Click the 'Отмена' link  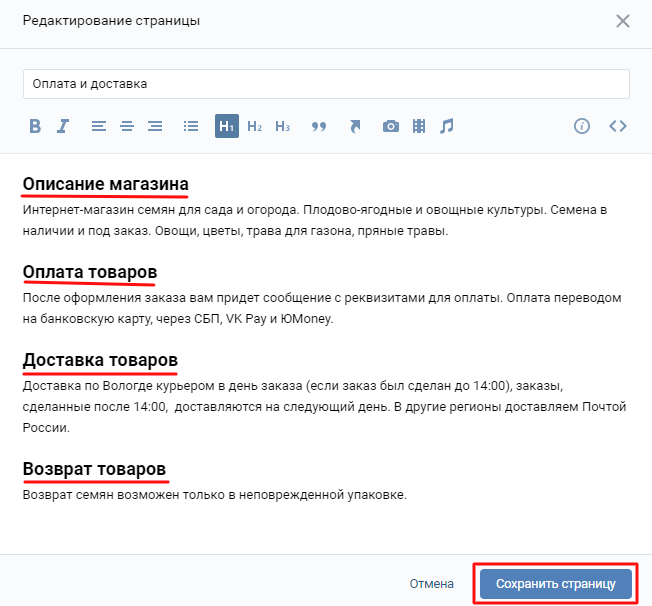(x=432, y=583)
